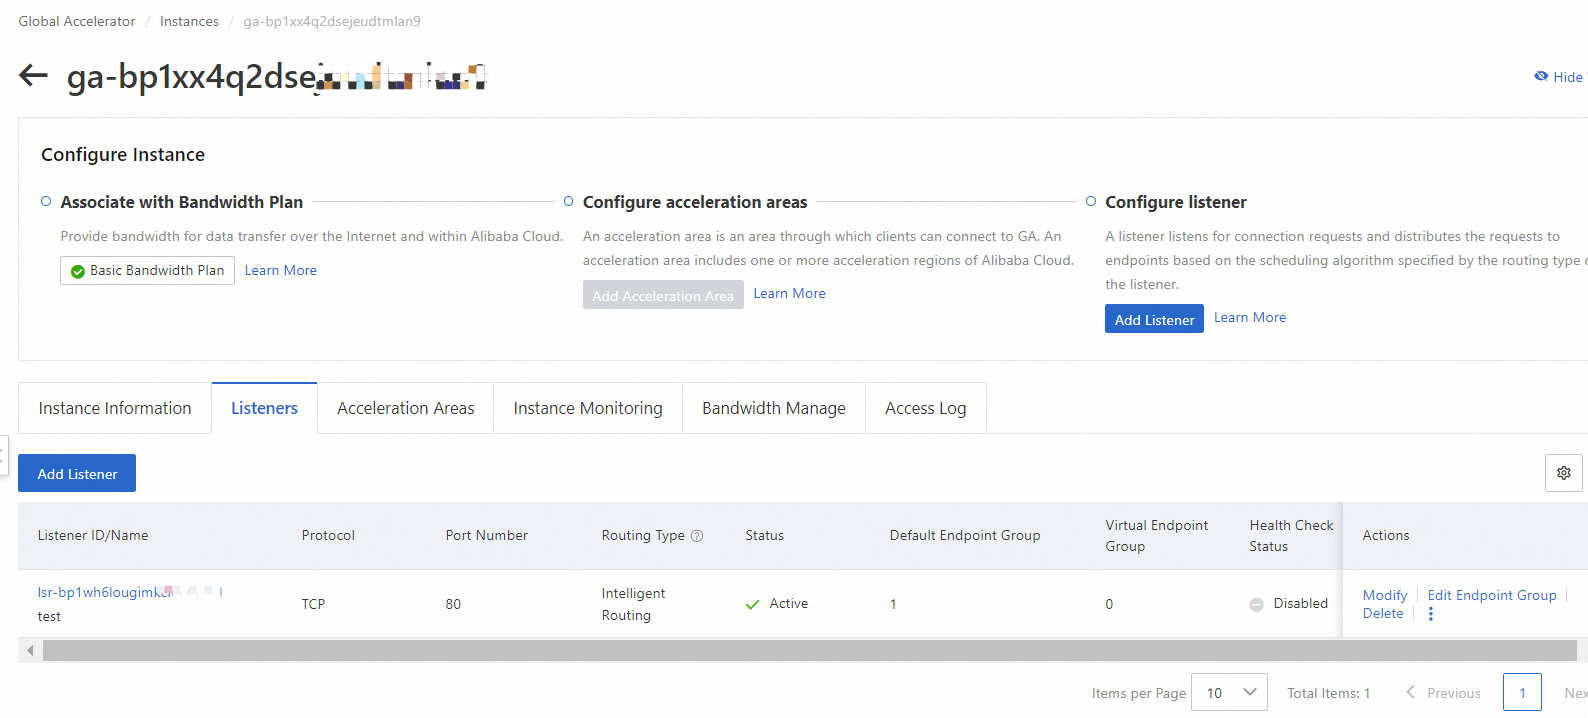Click the Hide link text
Viewport: 1588px width, 718px height.
(x=1569, y=77)
